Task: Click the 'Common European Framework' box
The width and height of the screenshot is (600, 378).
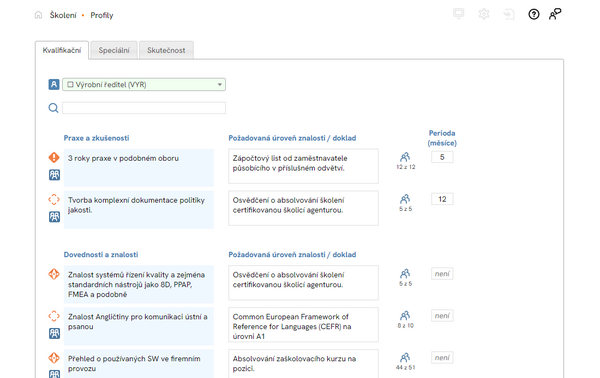Action: 303,325
